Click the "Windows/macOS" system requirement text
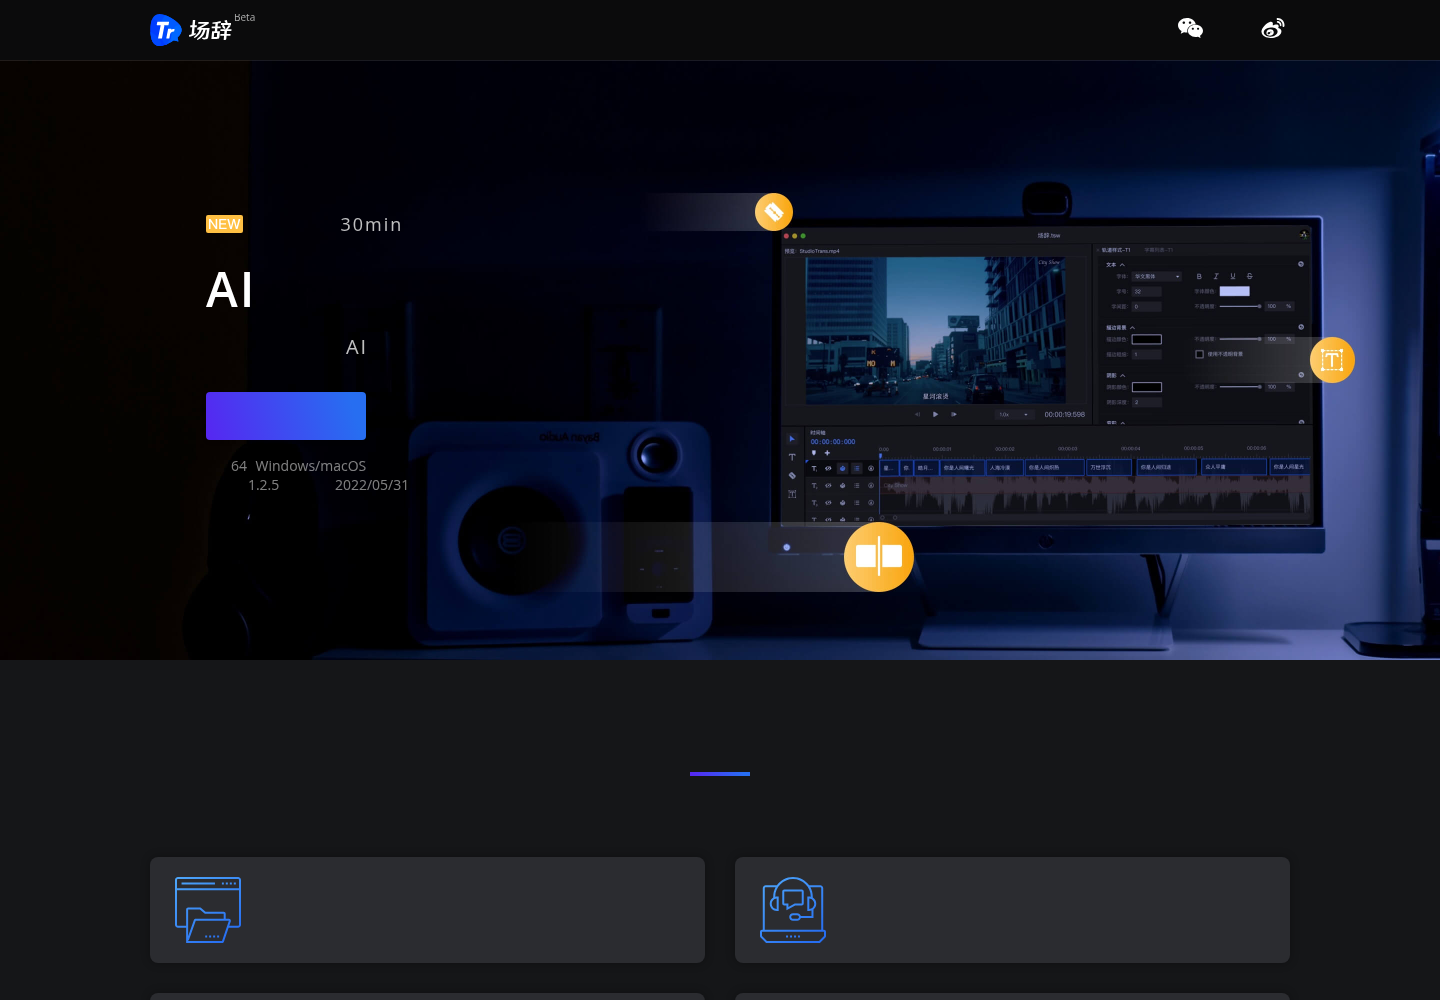The width and height of the screenshot is (1440, 1000). (x=311, y=466)
